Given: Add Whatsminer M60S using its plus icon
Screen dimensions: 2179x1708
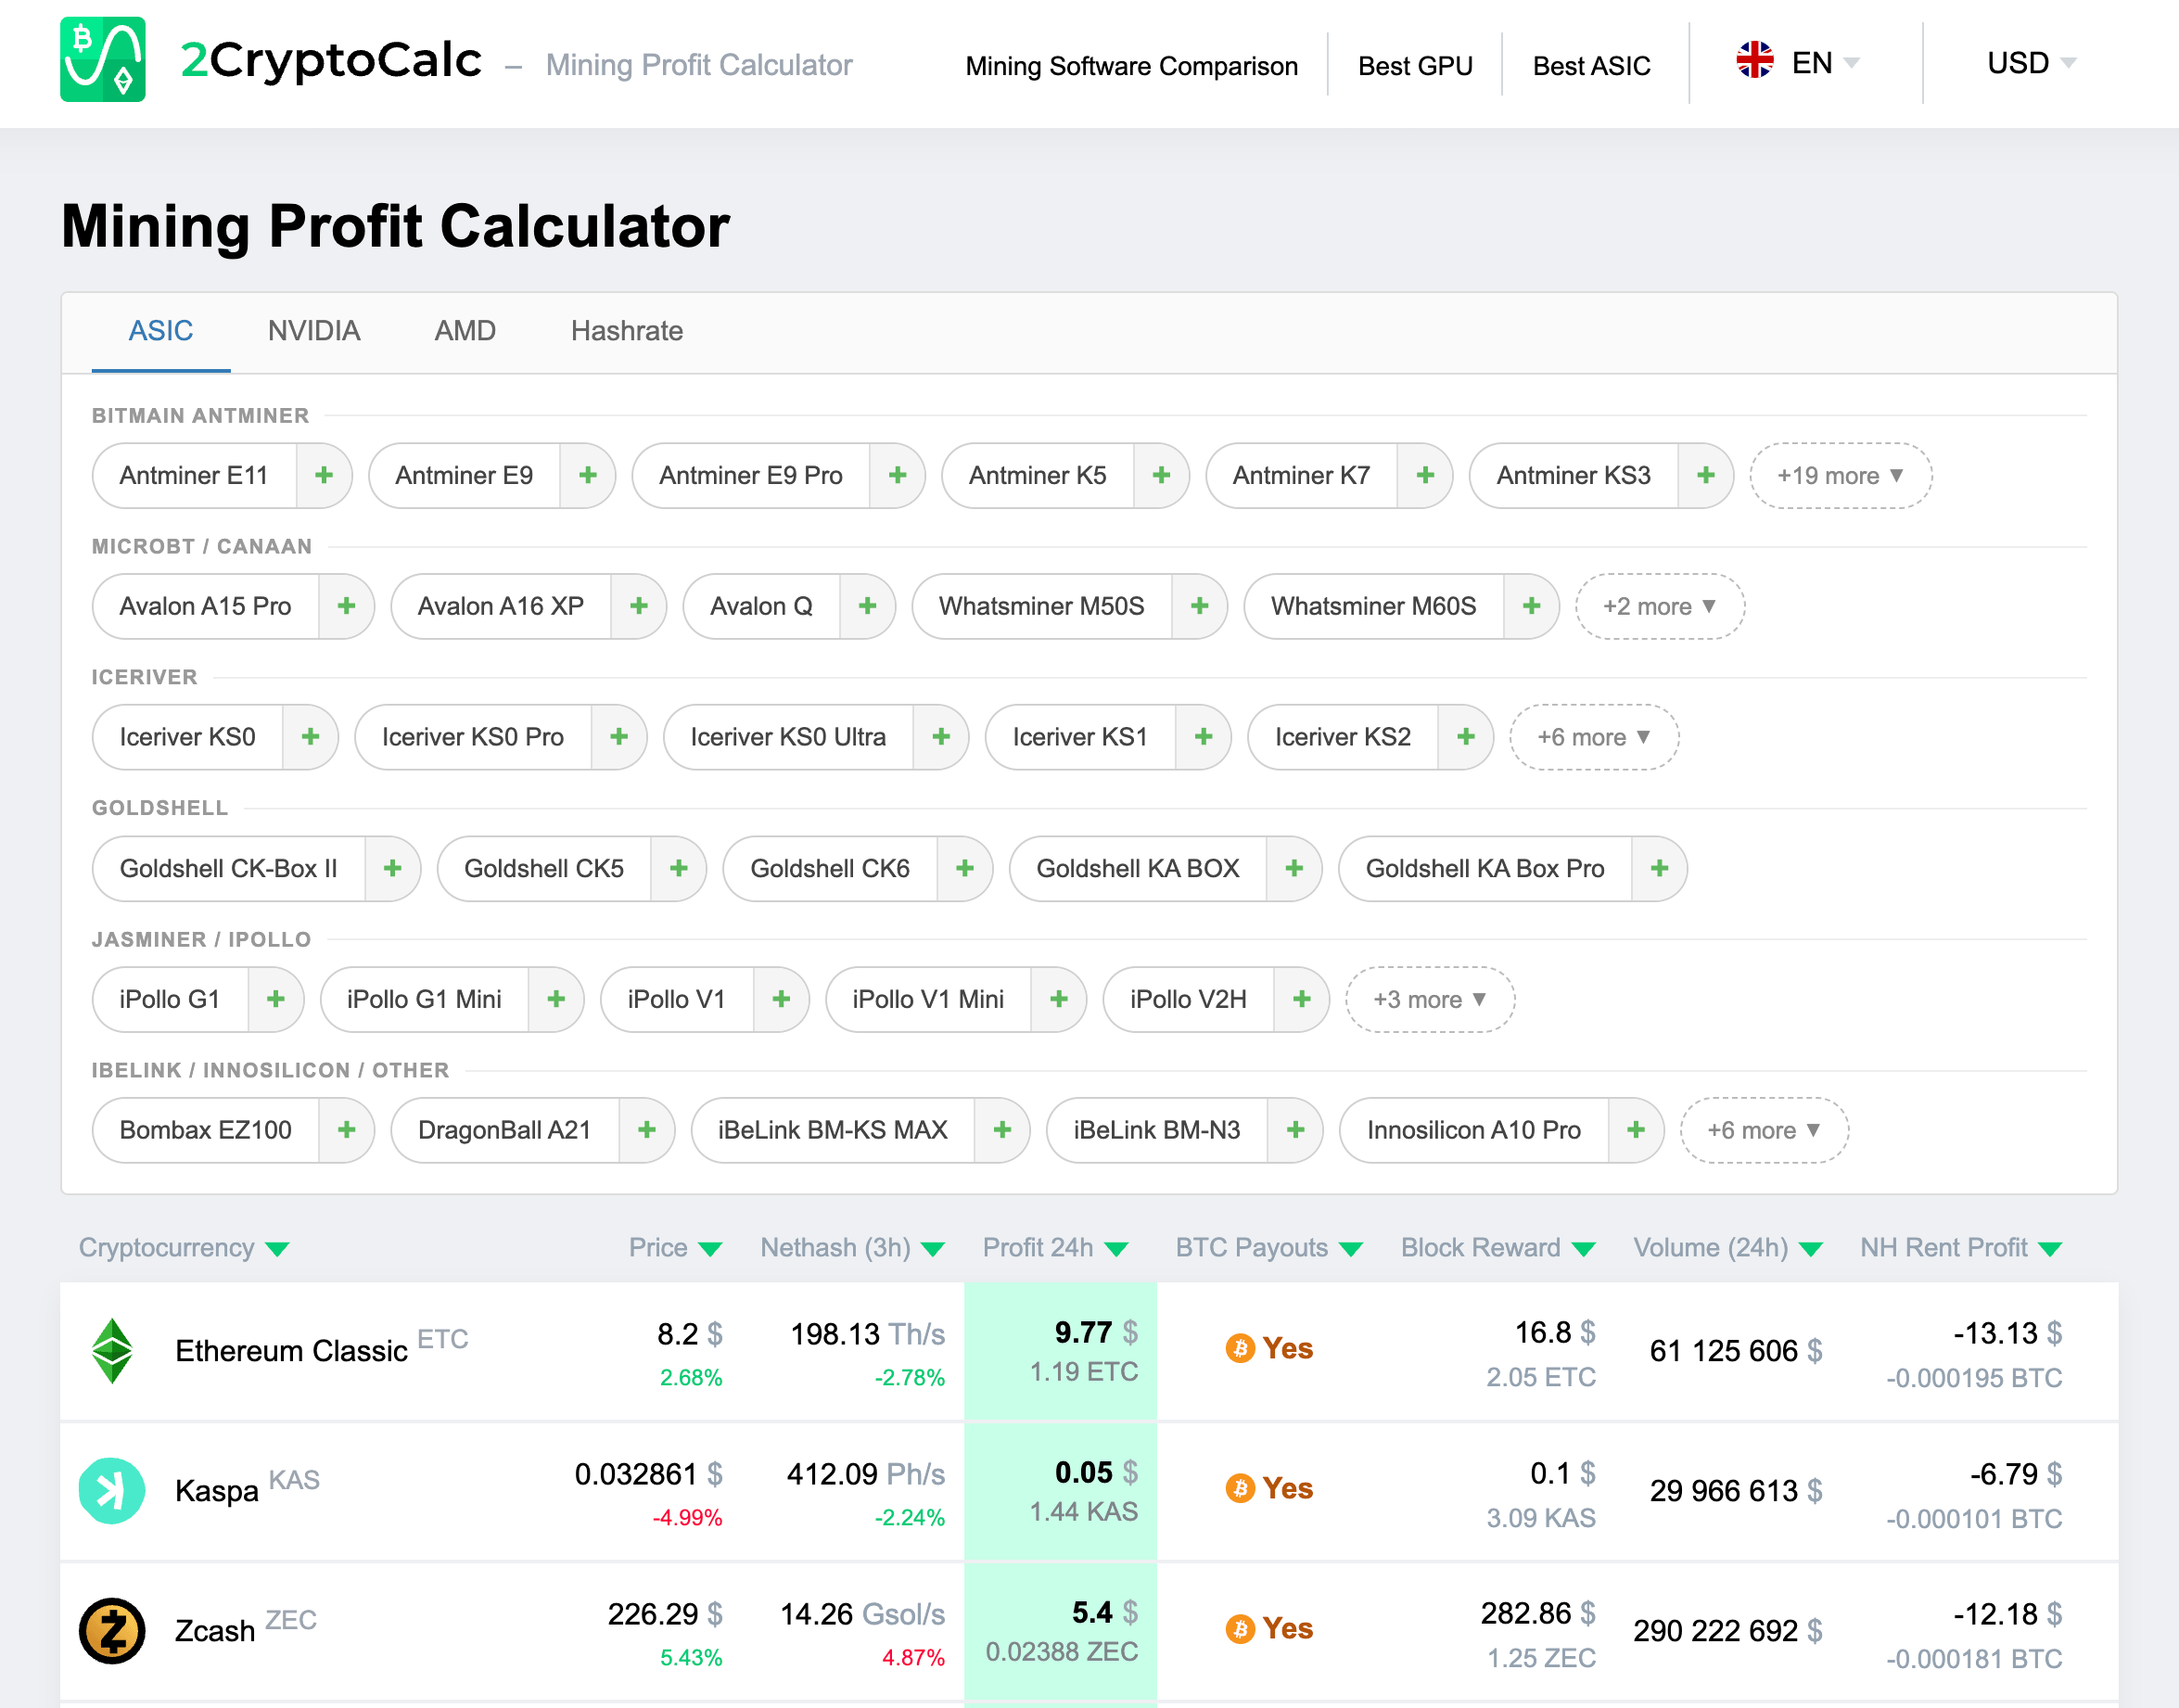Looking at the screenshot, I should coord(1531,606).
